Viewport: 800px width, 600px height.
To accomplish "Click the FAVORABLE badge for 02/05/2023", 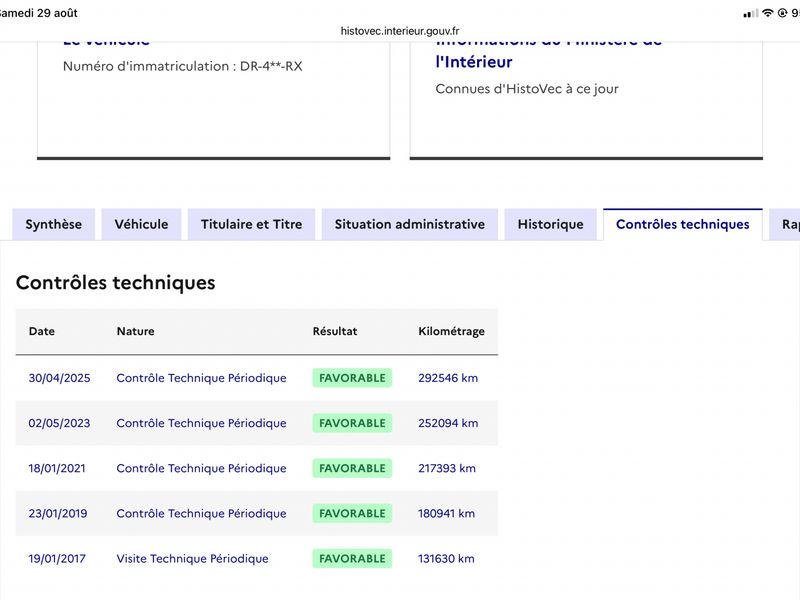I will (352, 423).
